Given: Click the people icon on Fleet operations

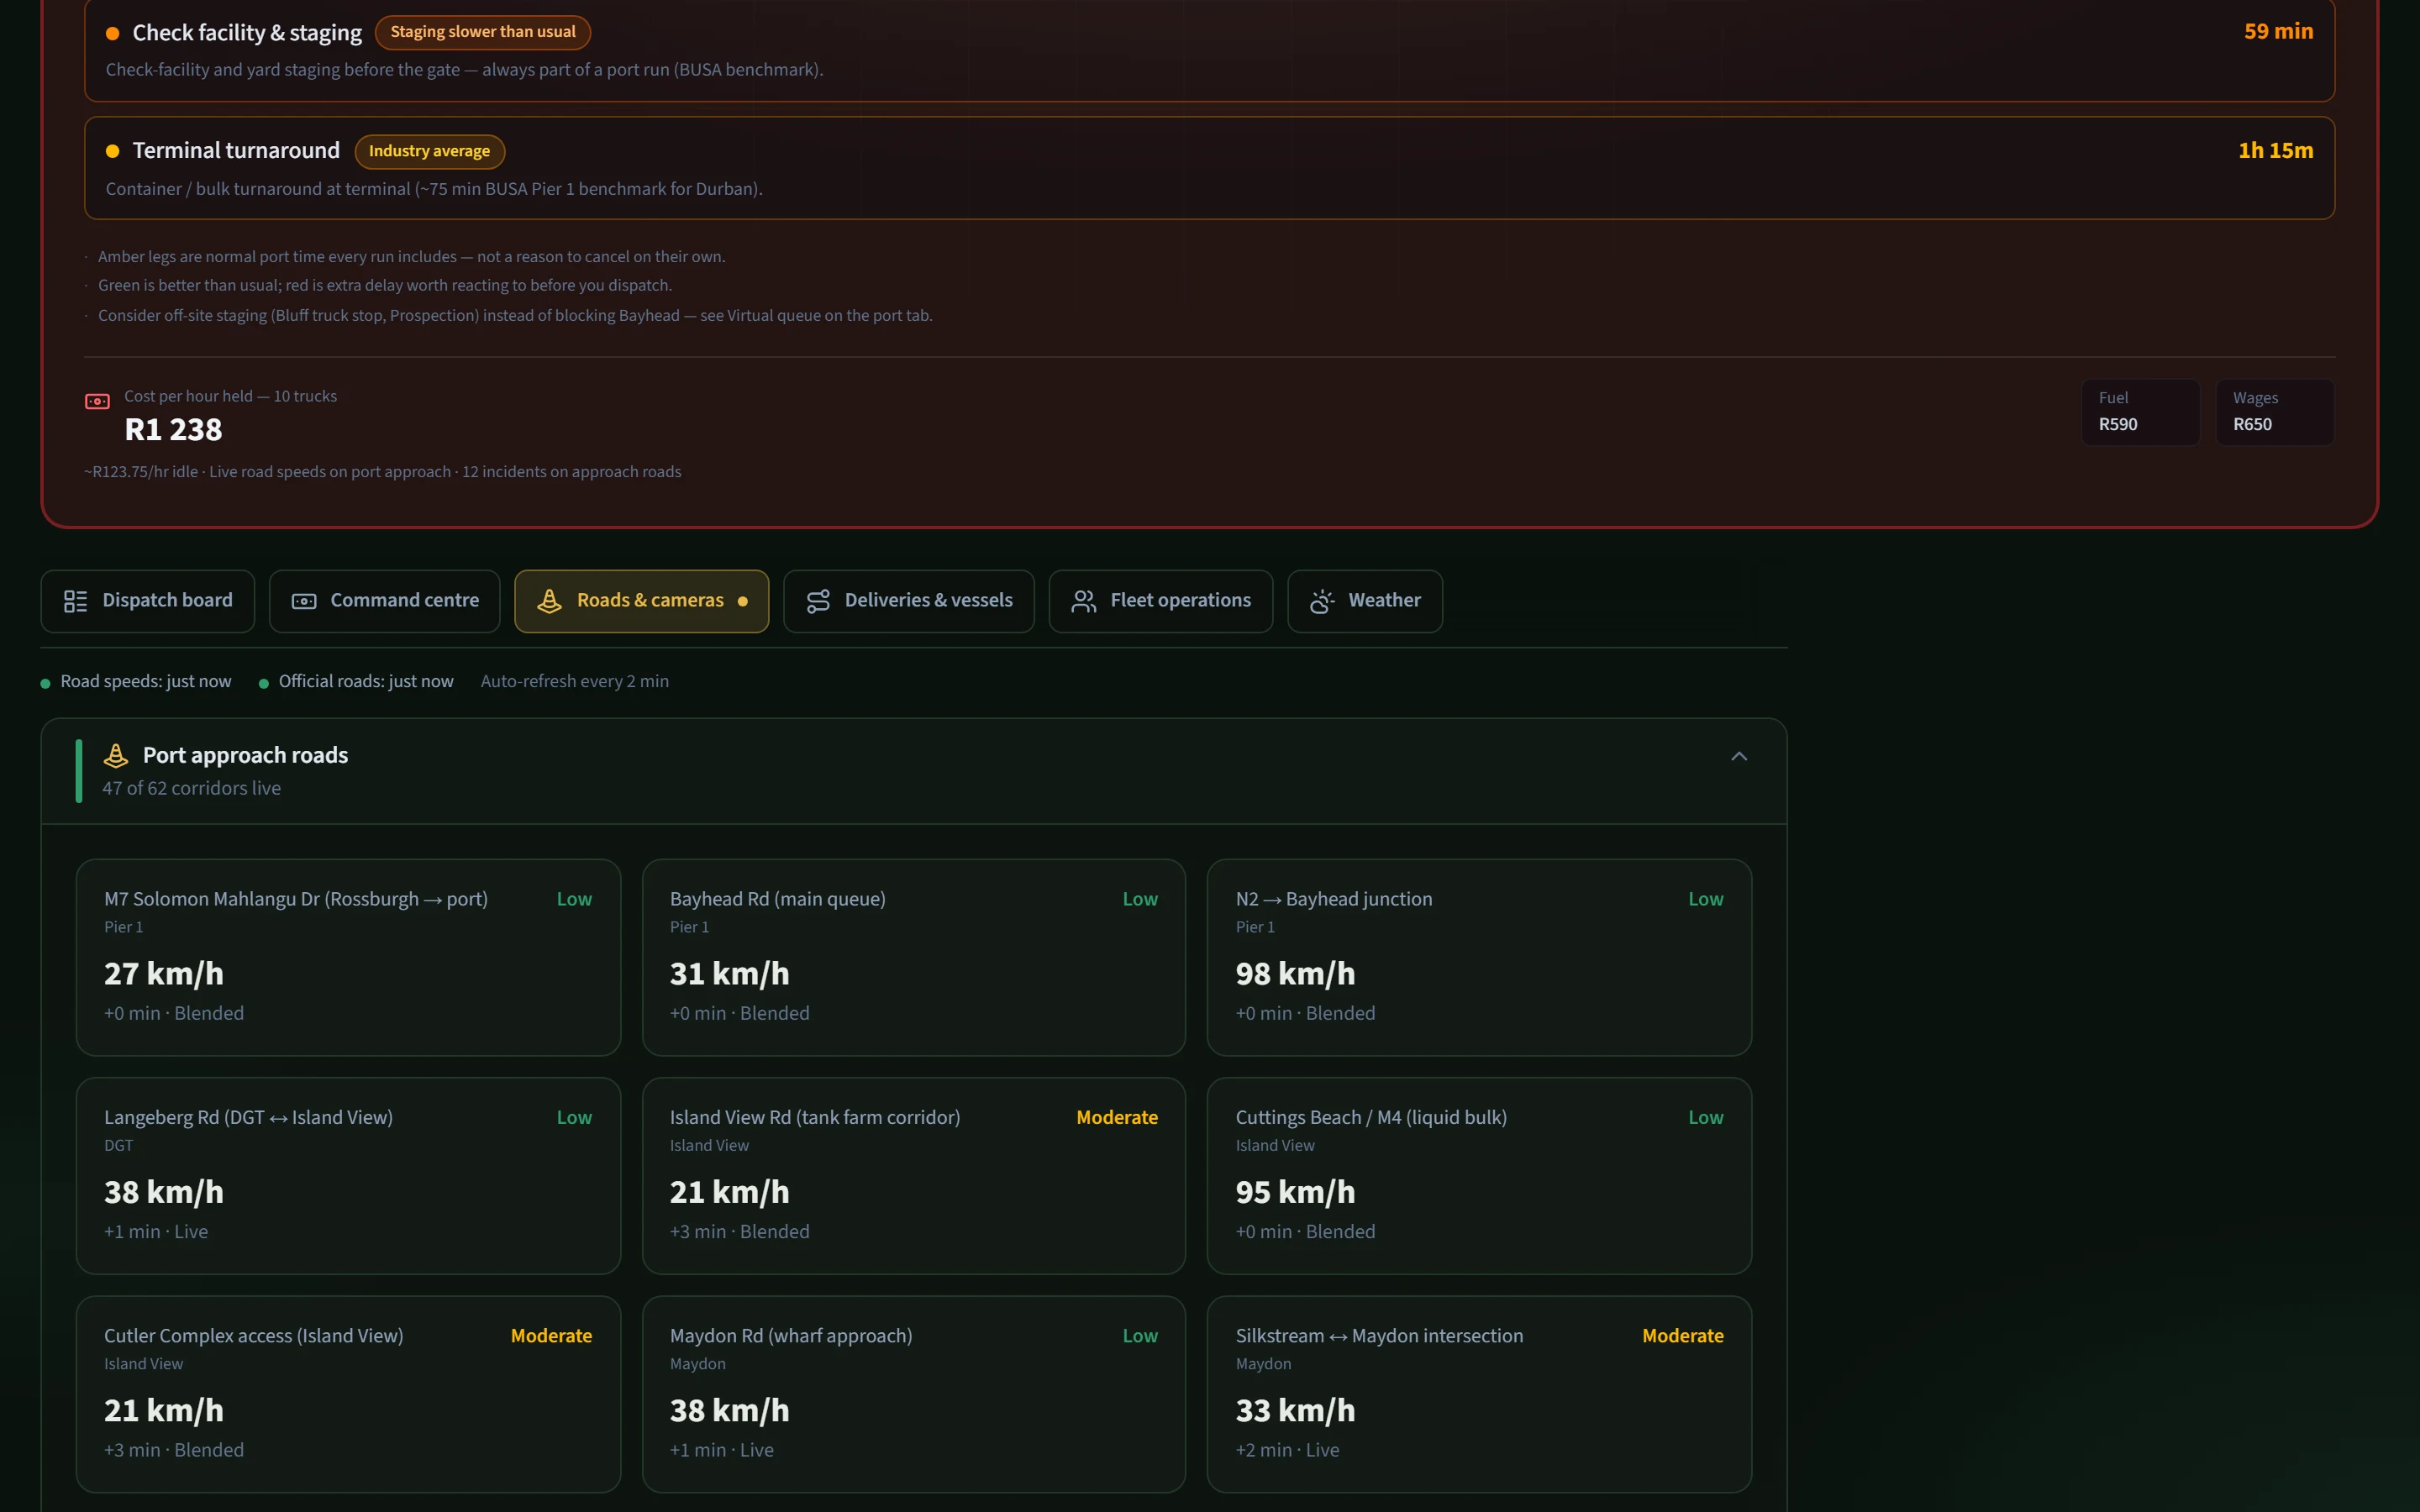Looking at the screenshot, I should click(x=1084, y=601).
